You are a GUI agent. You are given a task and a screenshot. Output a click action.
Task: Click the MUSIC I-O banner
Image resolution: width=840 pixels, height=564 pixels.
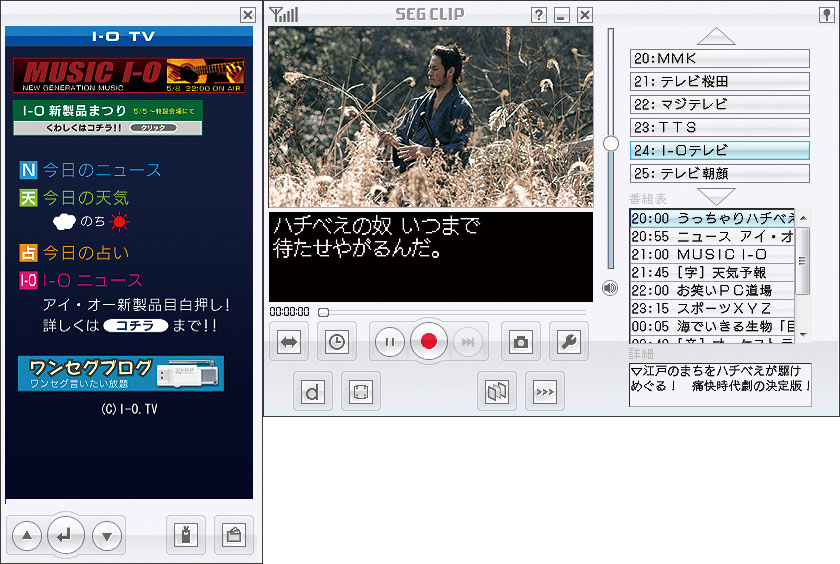click(129, 76)
